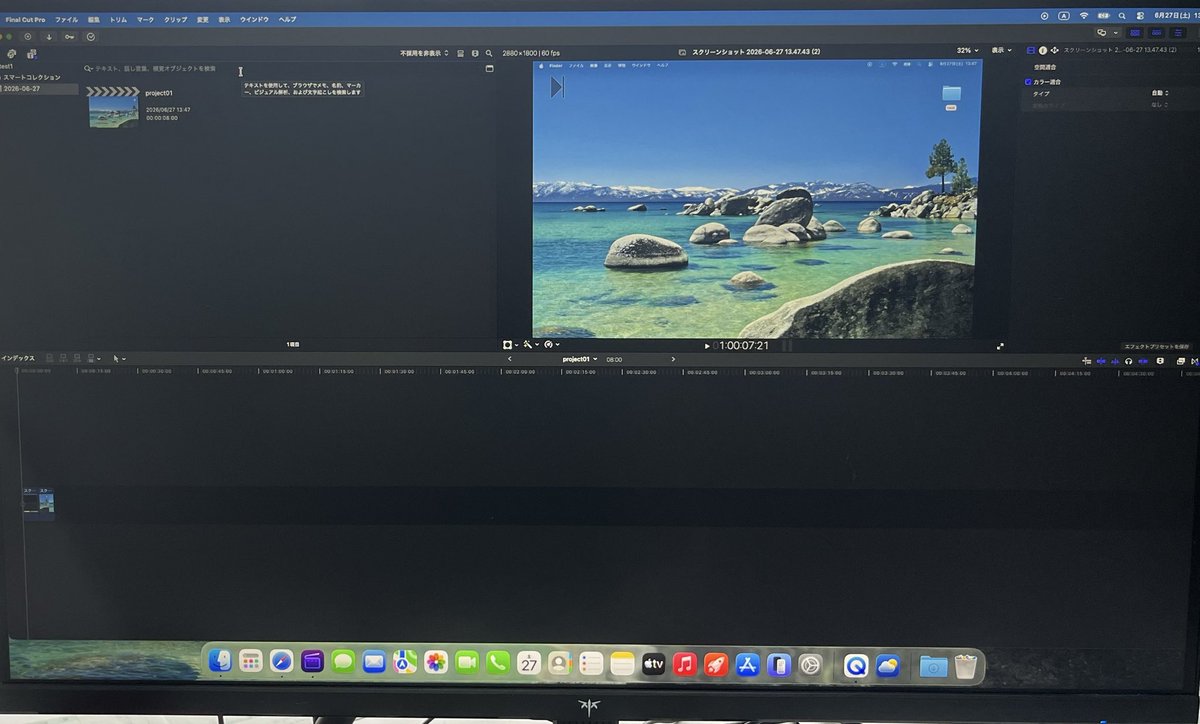1200x724 pixels.
Task: Show the titles and generators sidebar
Action: [x=32, y=55]
